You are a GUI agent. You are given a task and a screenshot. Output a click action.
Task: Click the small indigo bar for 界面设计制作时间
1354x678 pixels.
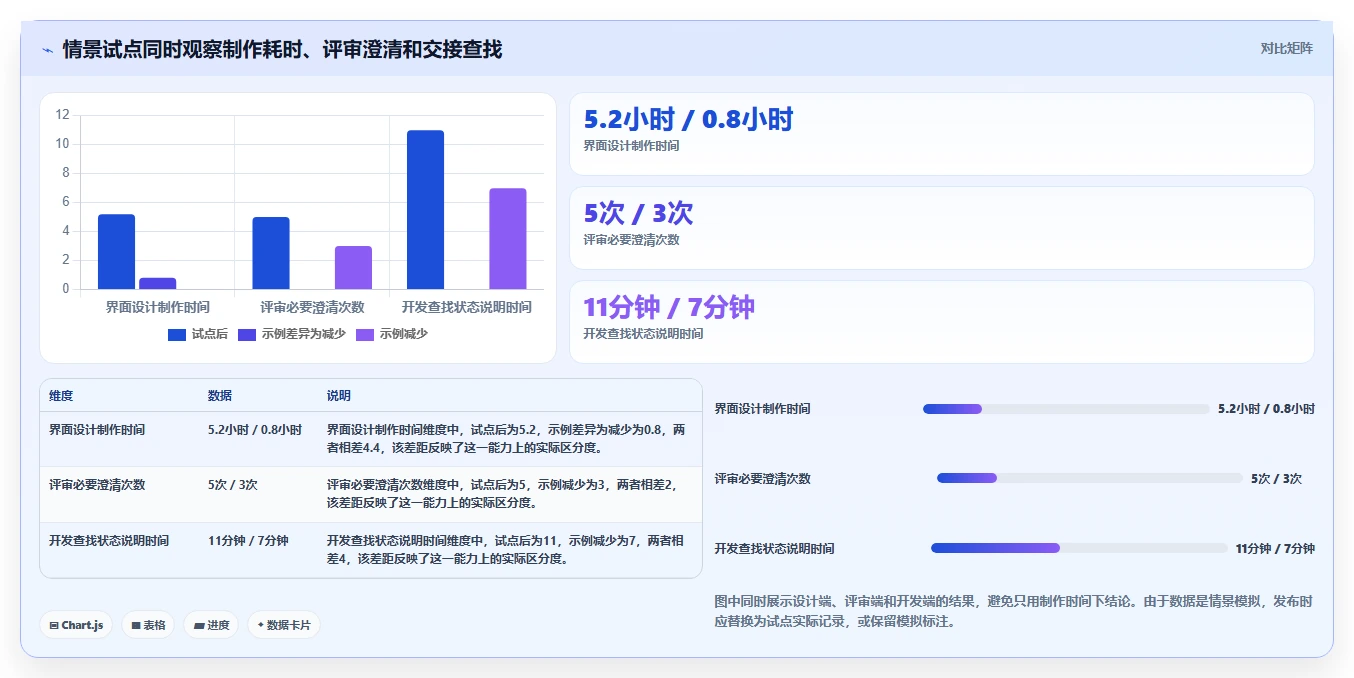coord(157,284)
